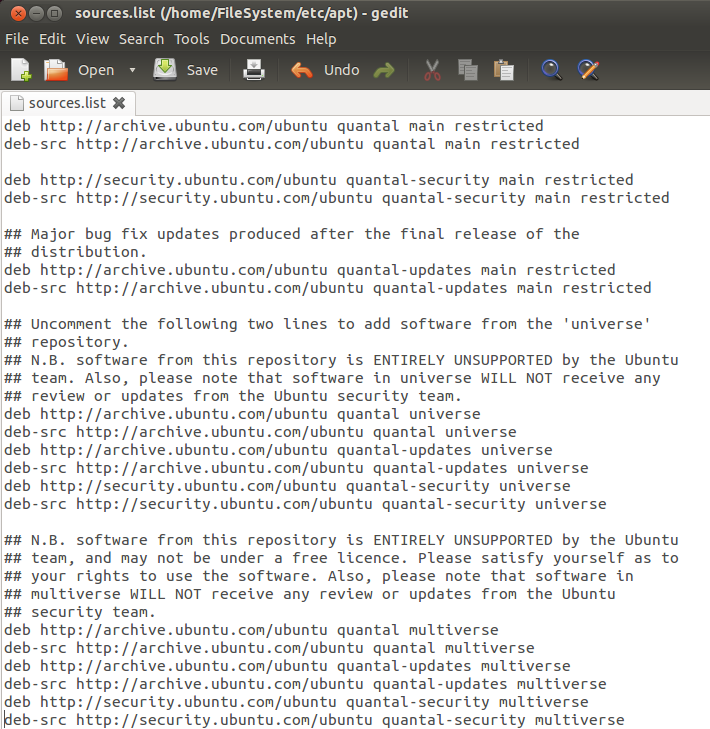Select the sources.list tab
The image size is (710, 729).
coord(66,103)
